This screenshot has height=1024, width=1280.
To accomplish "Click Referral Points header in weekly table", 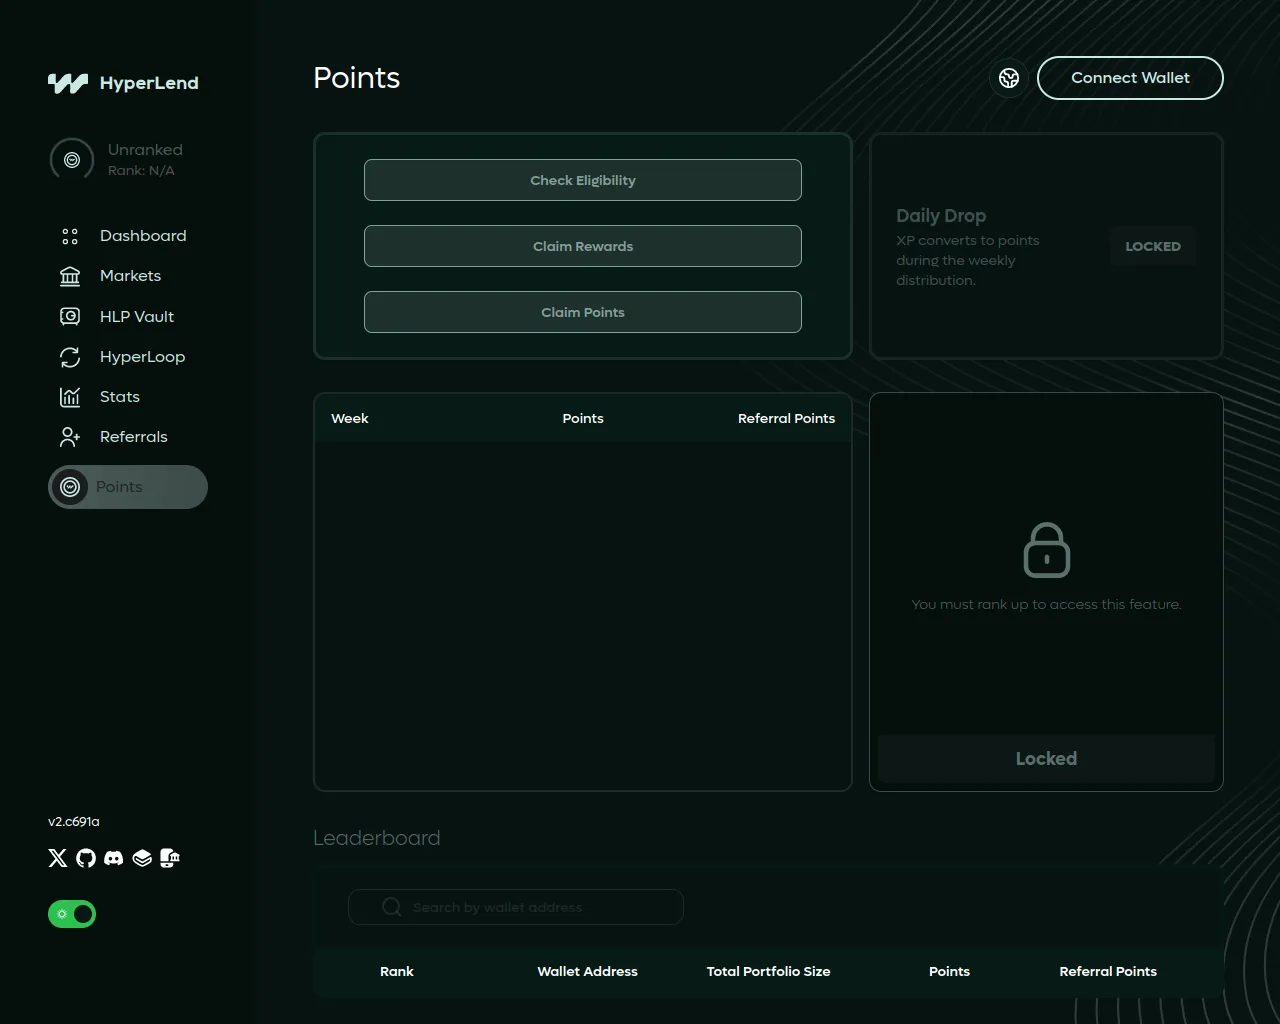I will pos(786,418).
